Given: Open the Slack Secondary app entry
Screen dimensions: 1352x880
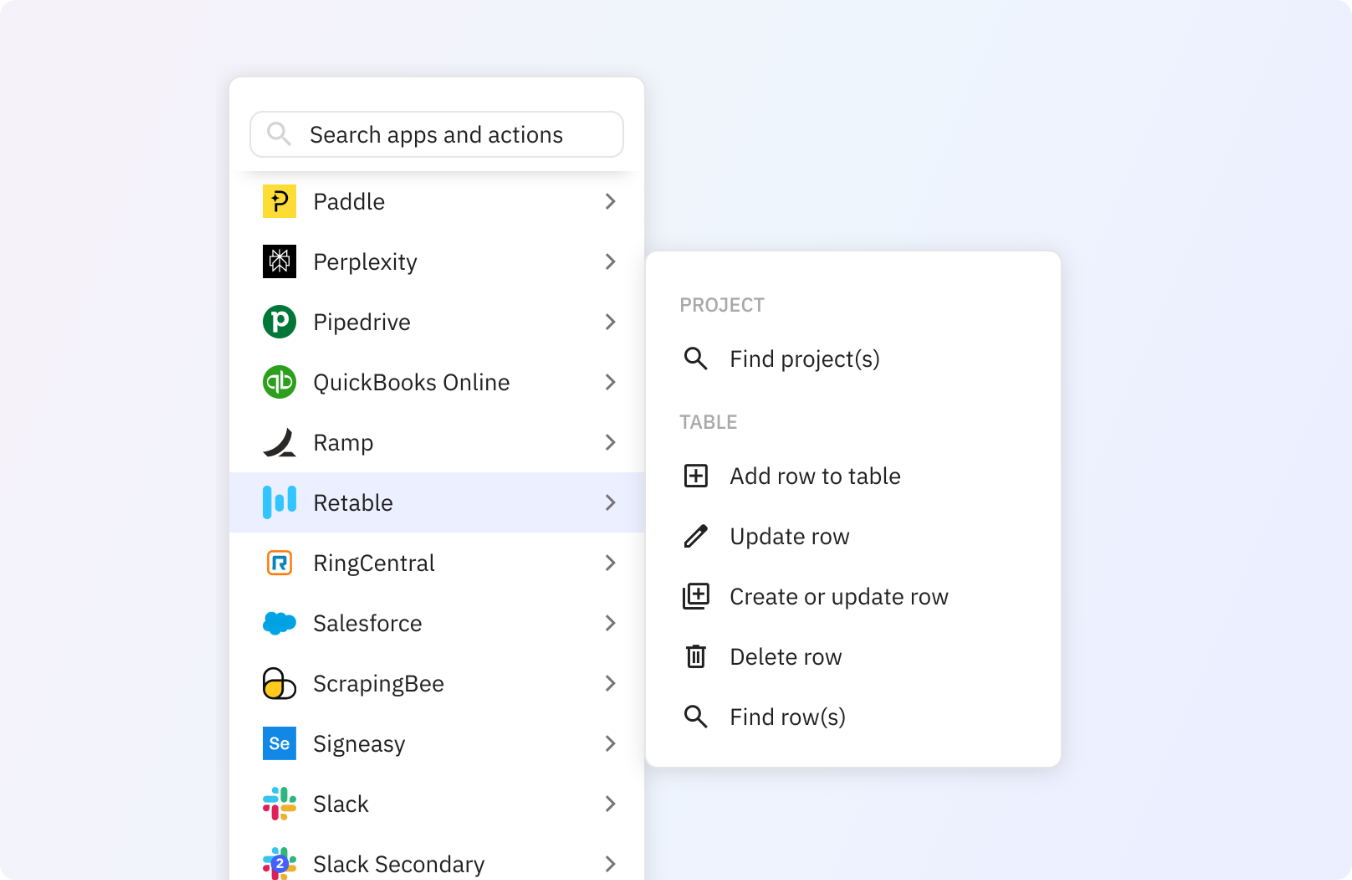Looking at the screenshot, I should pyautogui.click(x=436, y=858).
